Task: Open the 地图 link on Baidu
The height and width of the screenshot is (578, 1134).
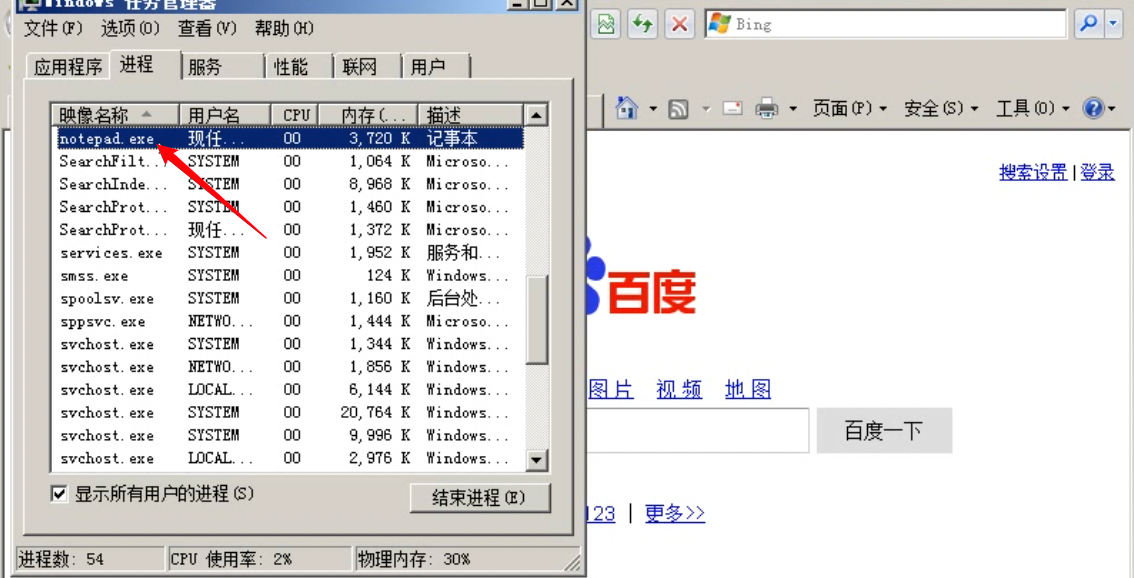Action: [x=748, y=389]
